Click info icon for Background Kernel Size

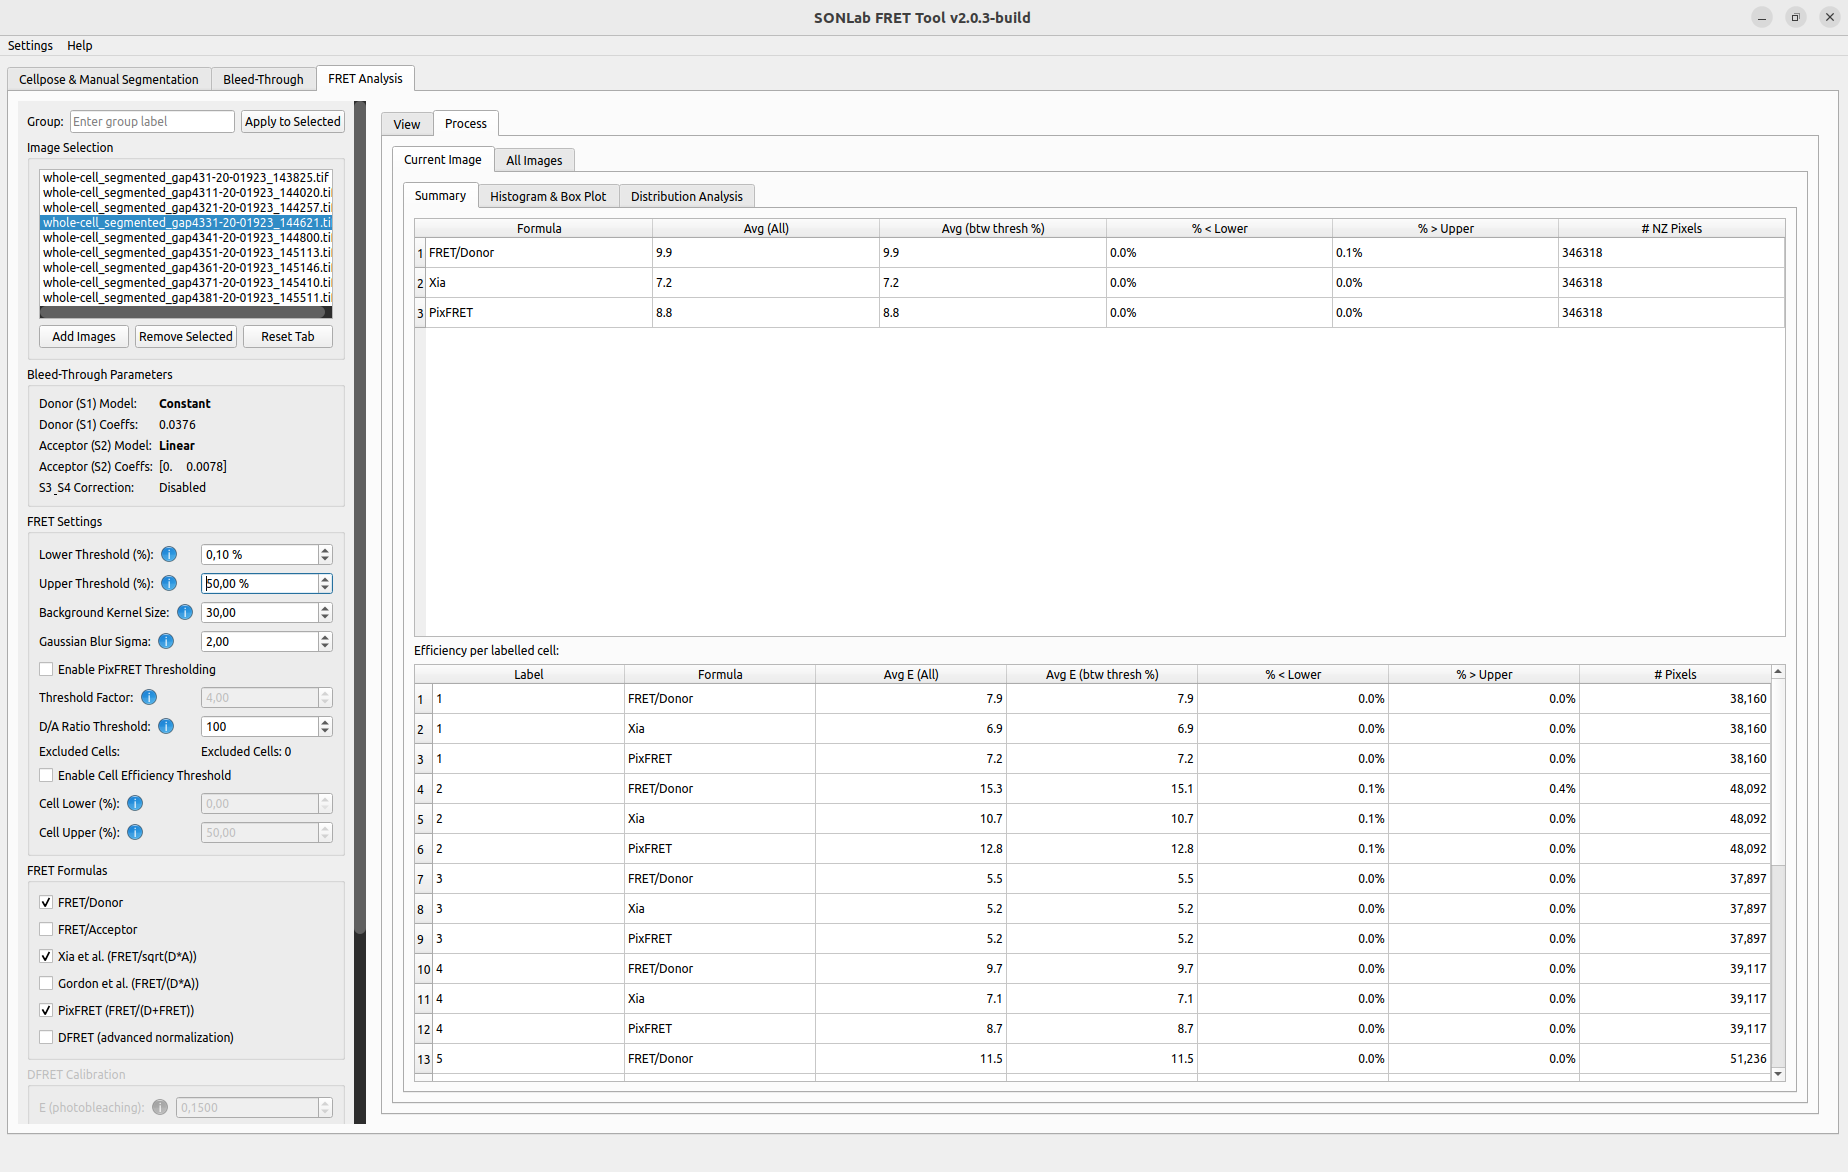coord(185,612)
